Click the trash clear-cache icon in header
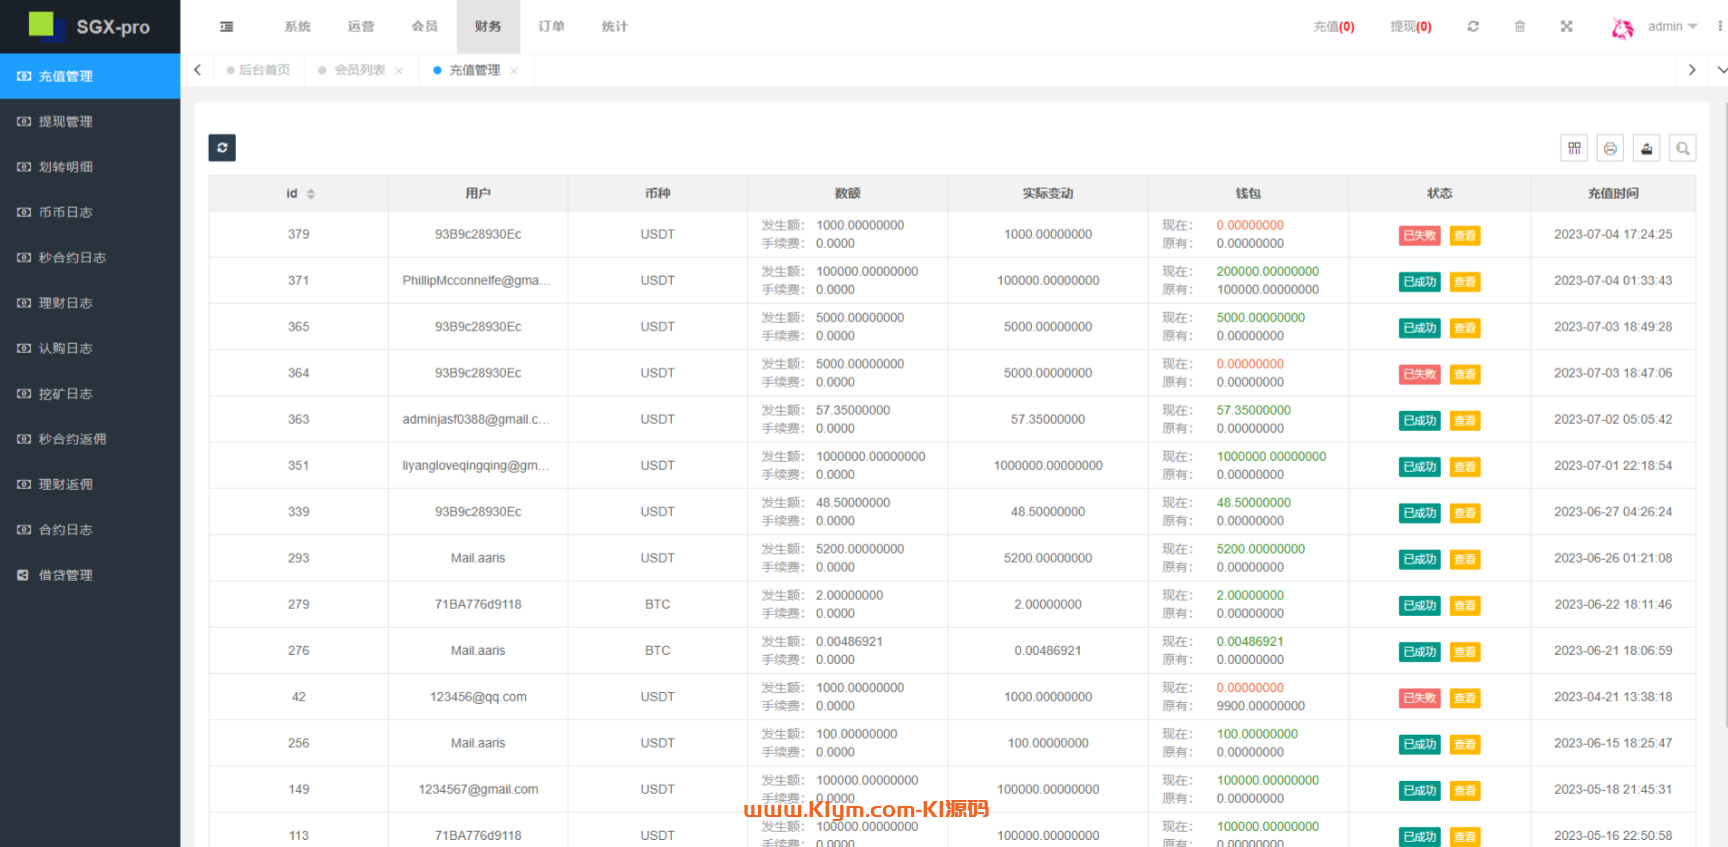Screen dimensions: 1728x847 [1520, 27]
